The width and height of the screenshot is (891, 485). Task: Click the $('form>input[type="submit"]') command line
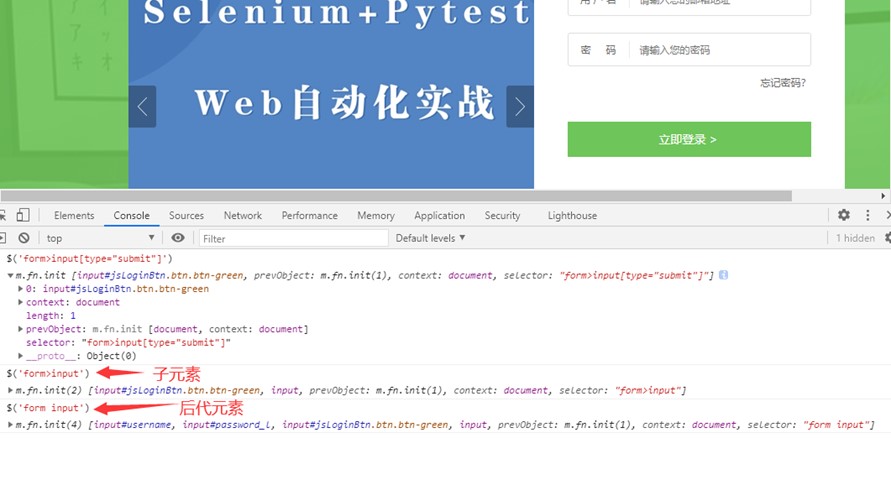click(x=89, y=258)
